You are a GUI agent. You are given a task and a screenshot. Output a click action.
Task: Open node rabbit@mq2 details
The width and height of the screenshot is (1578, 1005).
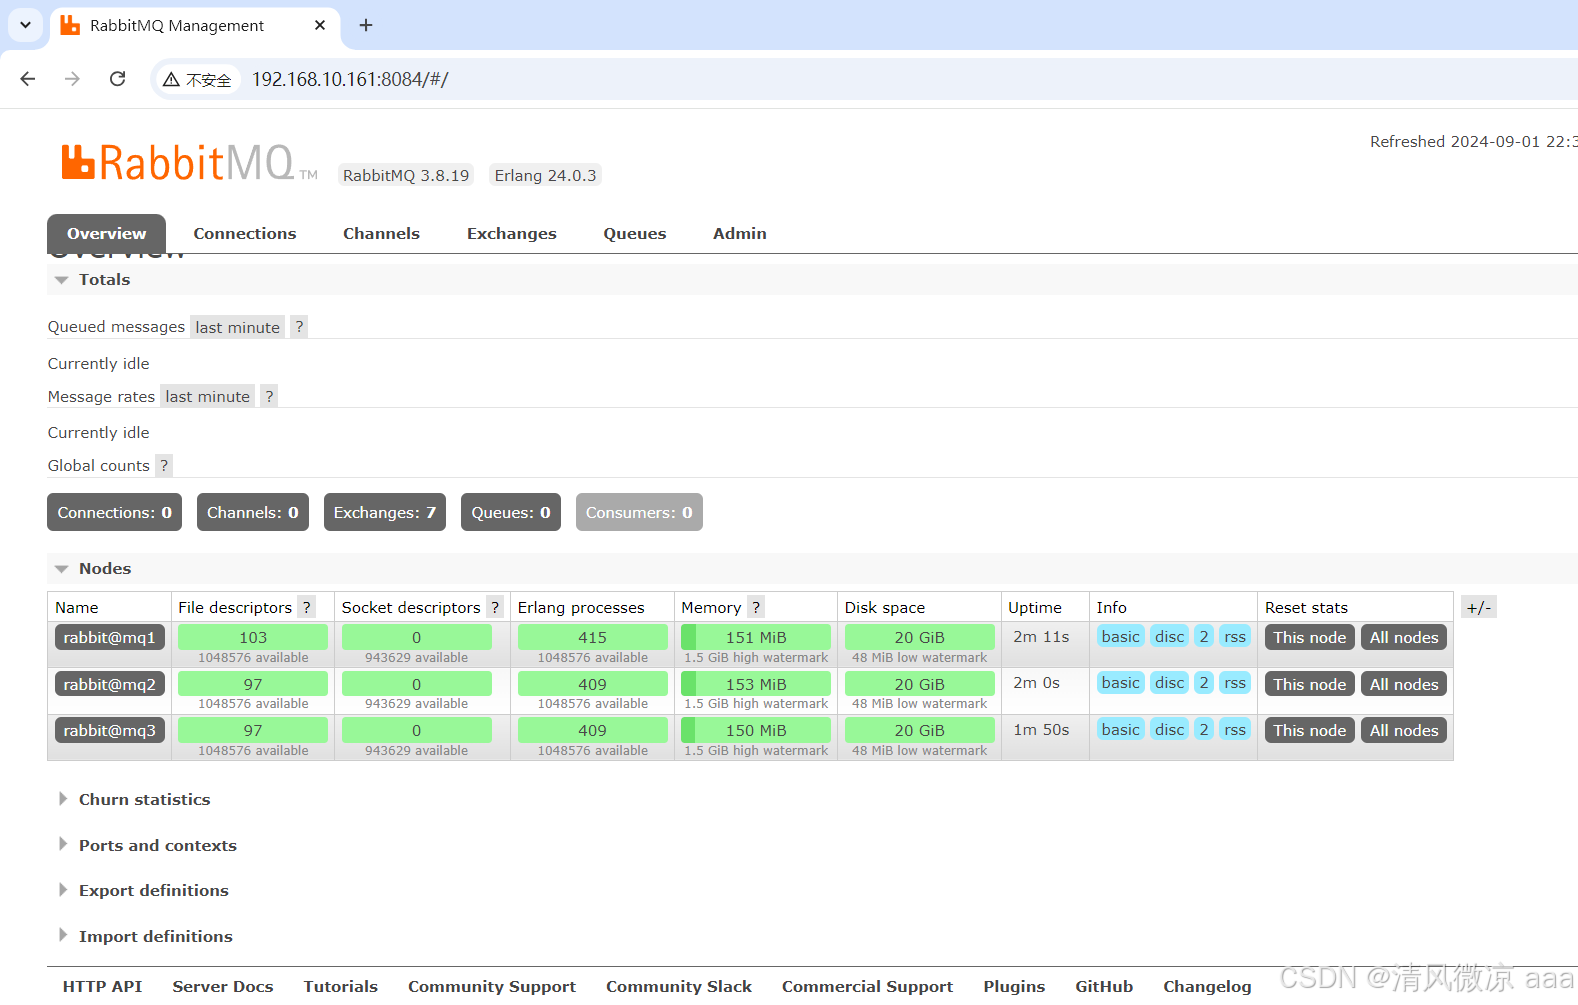click(110, 685)
